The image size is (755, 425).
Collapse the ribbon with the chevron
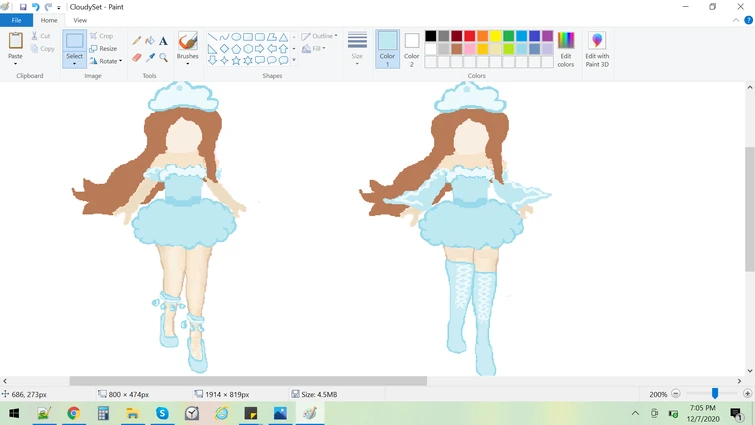(736, 20)
